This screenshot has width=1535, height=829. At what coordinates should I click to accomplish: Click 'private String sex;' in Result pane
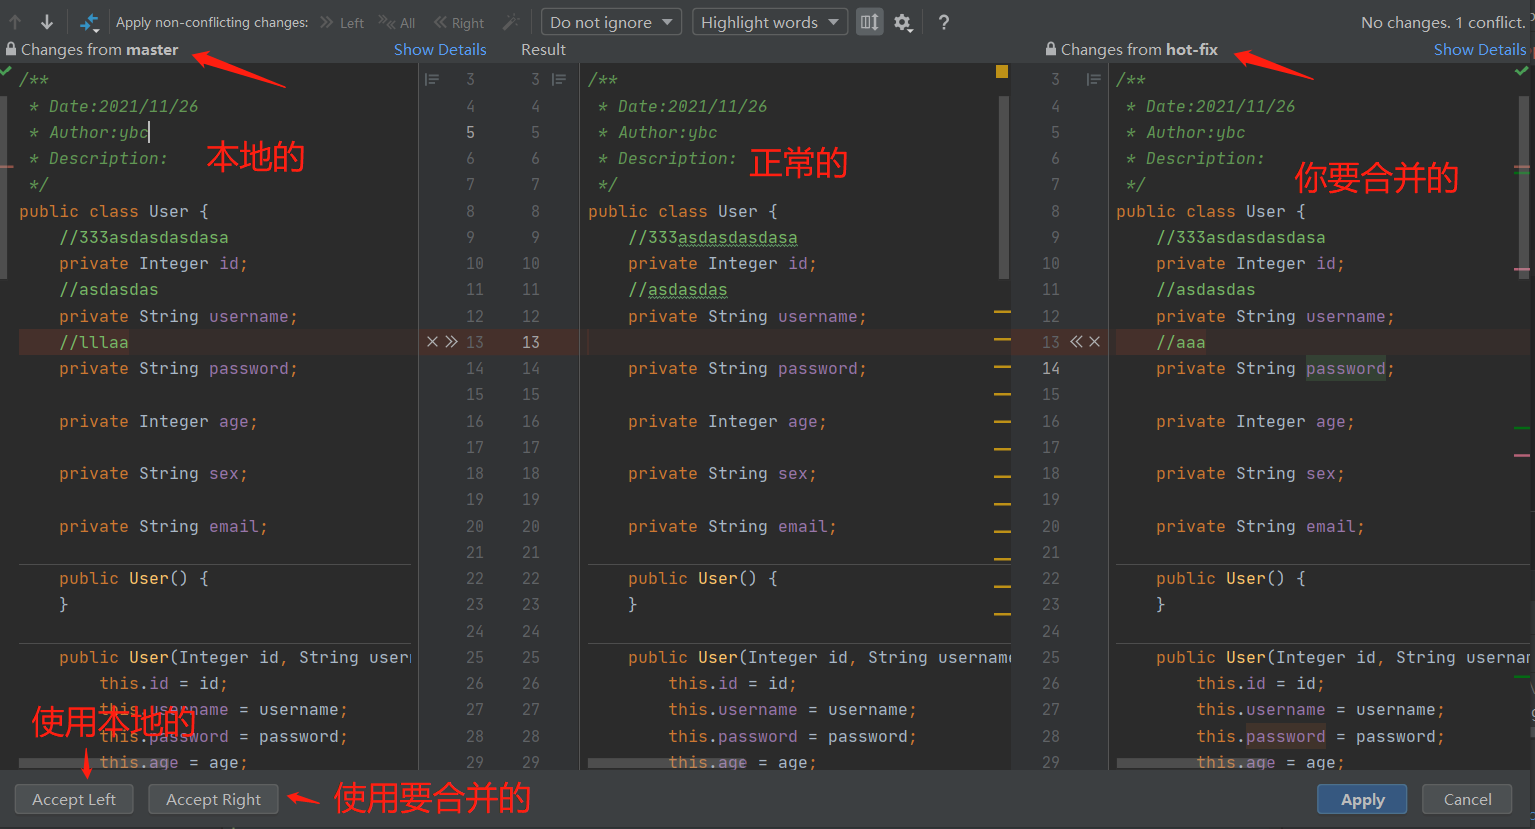tap(722, 473)
